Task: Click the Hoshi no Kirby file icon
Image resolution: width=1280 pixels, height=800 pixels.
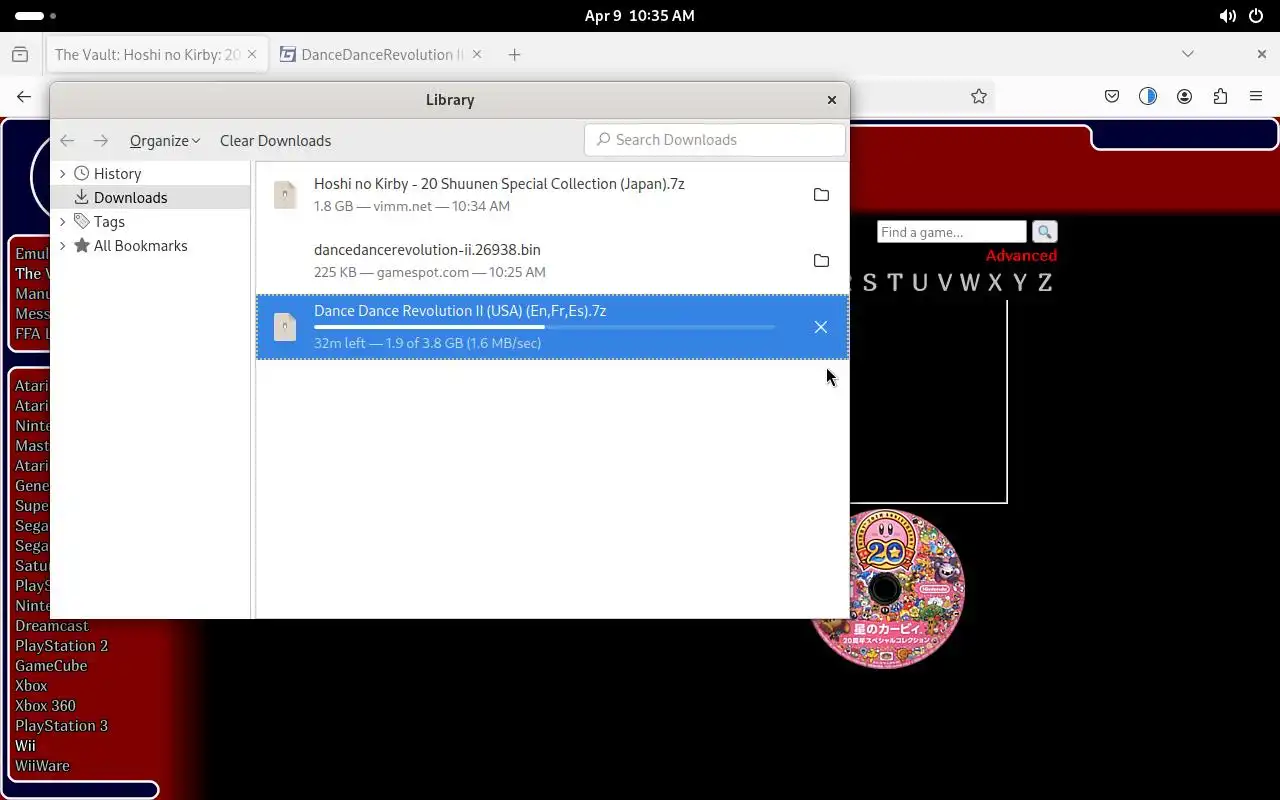Action: (285, 195)
